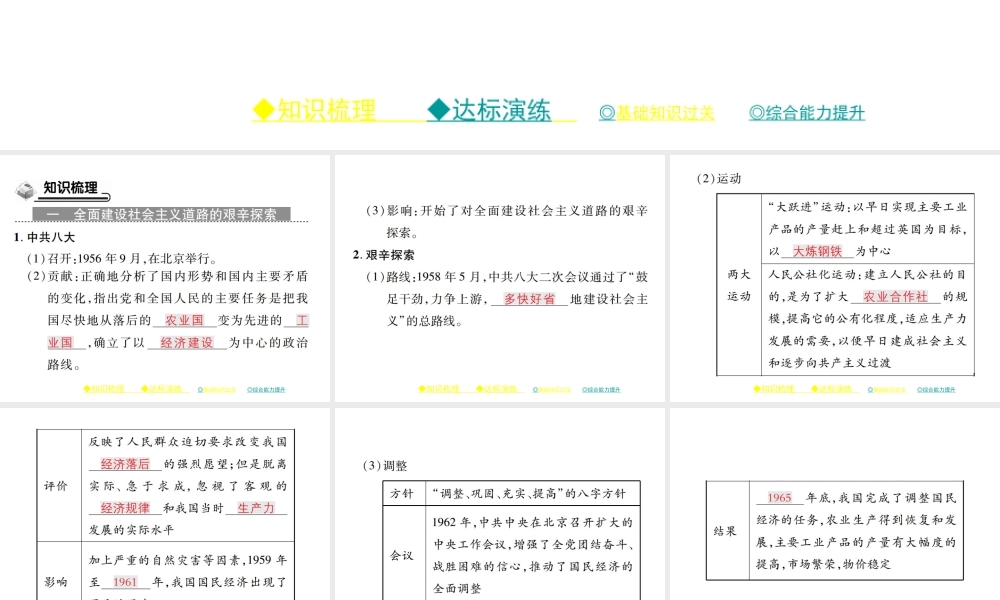This screenshot has width=1000, height=600.
Task: Click small 综合能力提升 link under 运动 slide
Action: tap(936, 390)
